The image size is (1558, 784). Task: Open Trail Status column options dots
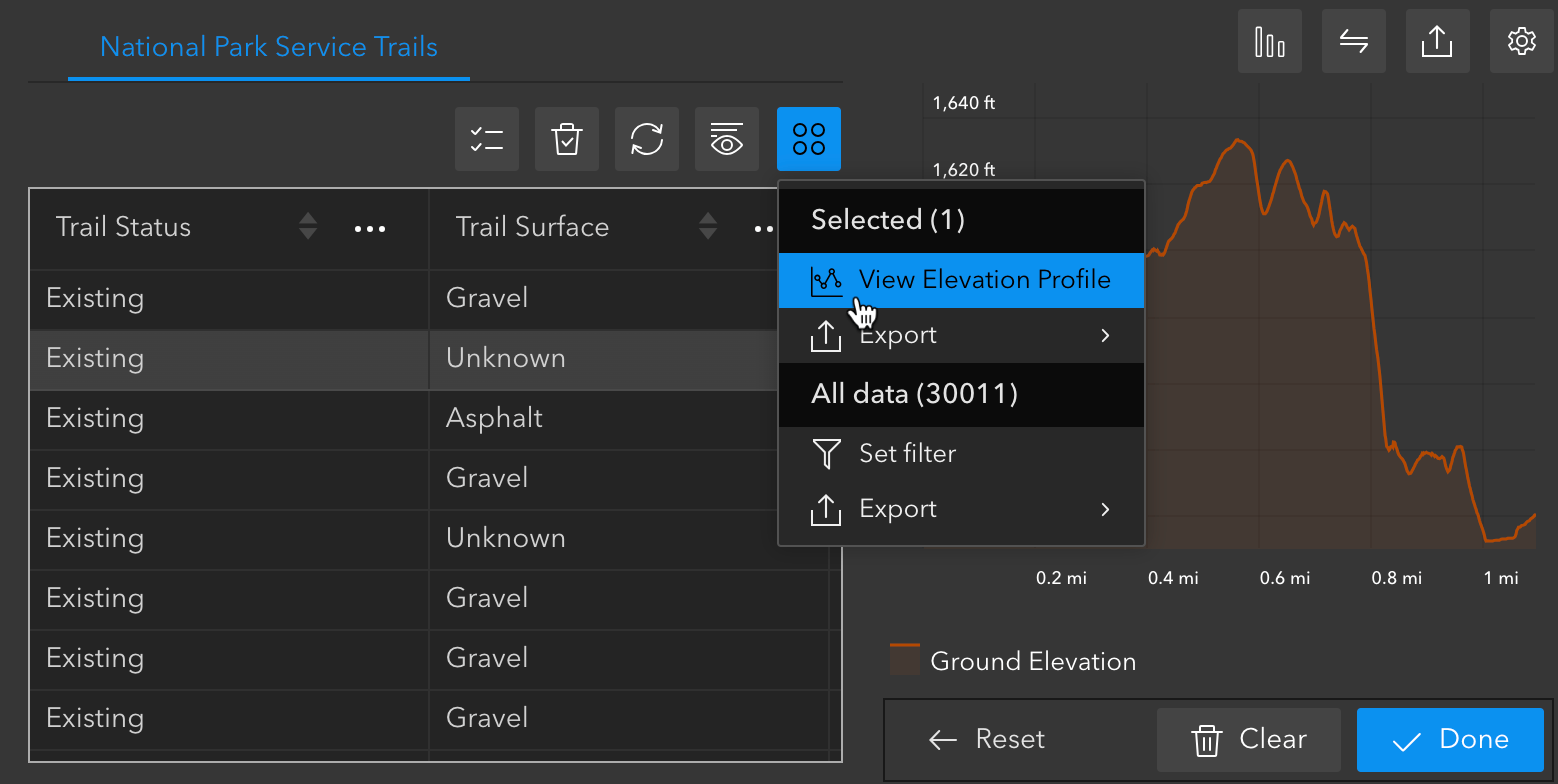[370, 229]
